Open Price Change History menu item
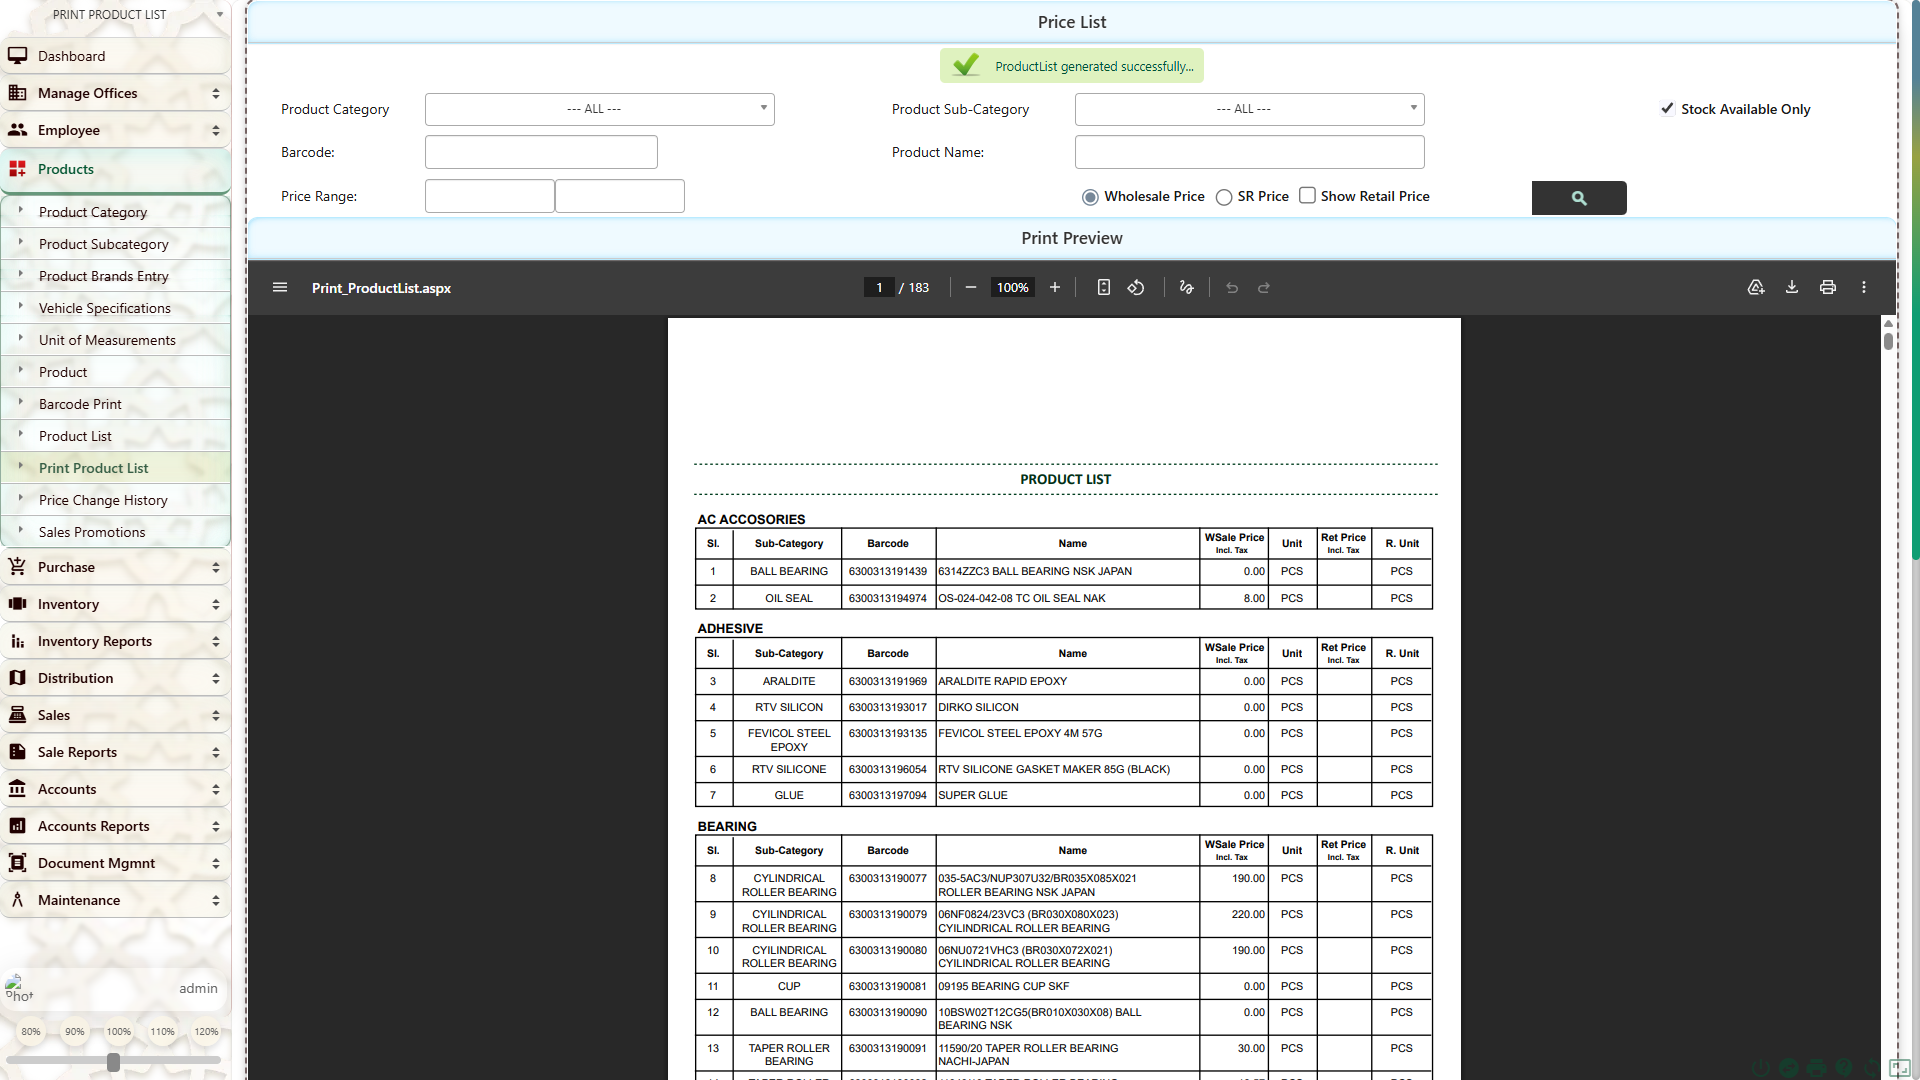This screenshot has height=1080, width=1920. click(x=103, y=500)
